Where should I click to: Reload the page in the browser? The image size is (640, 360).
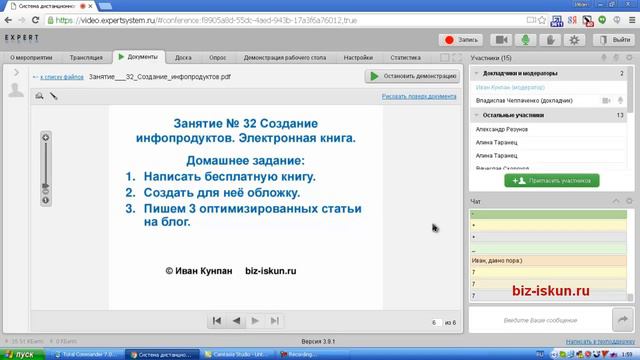pos(36,20)
